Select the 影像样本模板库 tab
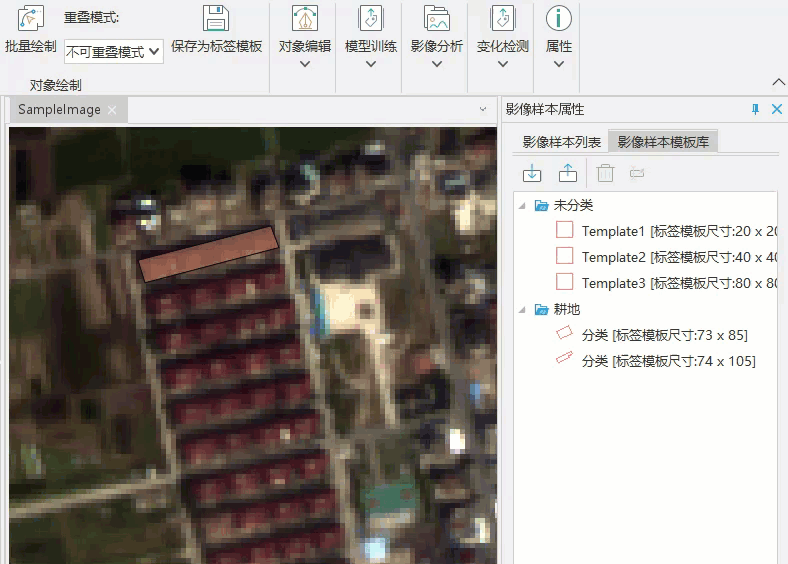788x564 pixels. pos(663,142)
